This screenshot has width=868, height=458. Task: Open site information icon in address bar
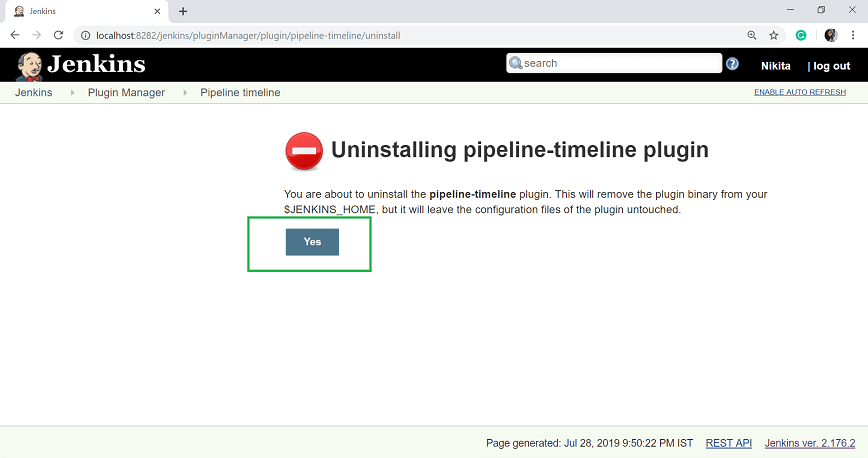click(85, 35)
